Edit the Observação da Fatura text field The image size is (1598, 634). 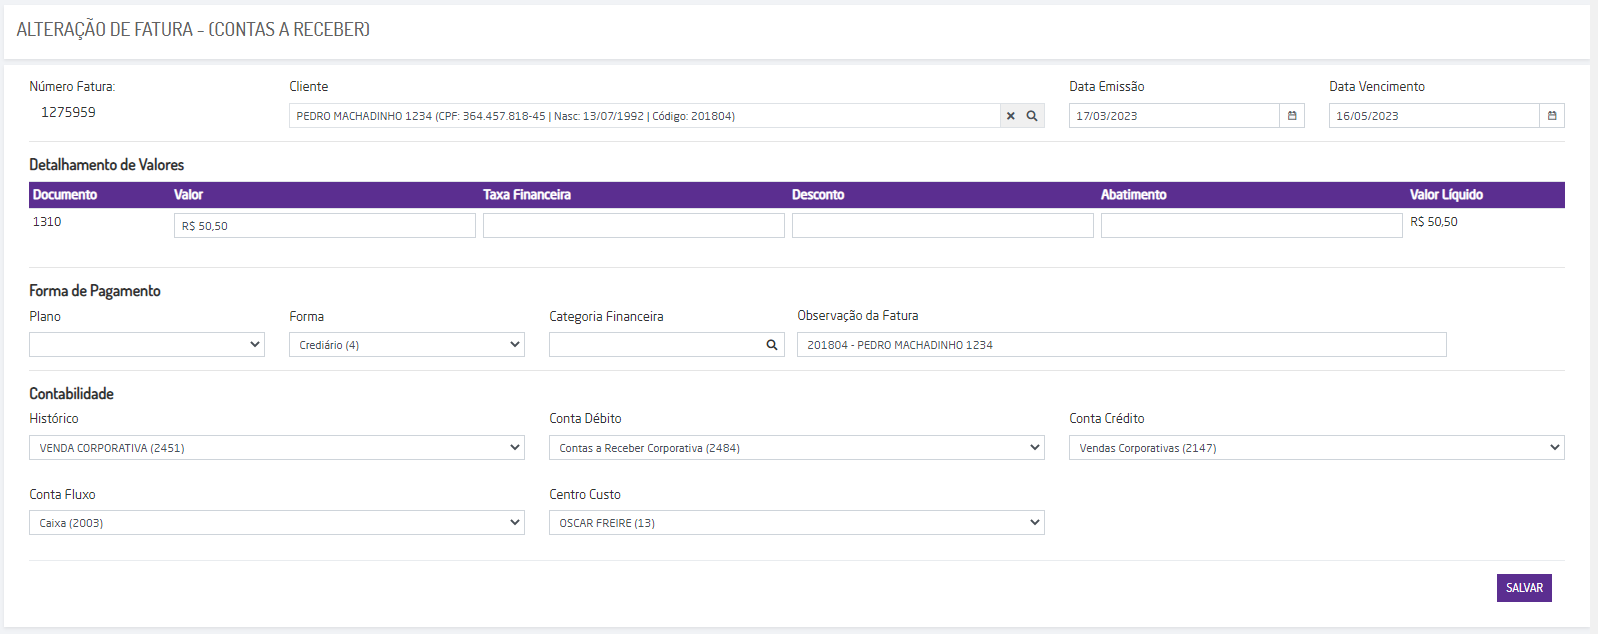(x=1122, y=345)
